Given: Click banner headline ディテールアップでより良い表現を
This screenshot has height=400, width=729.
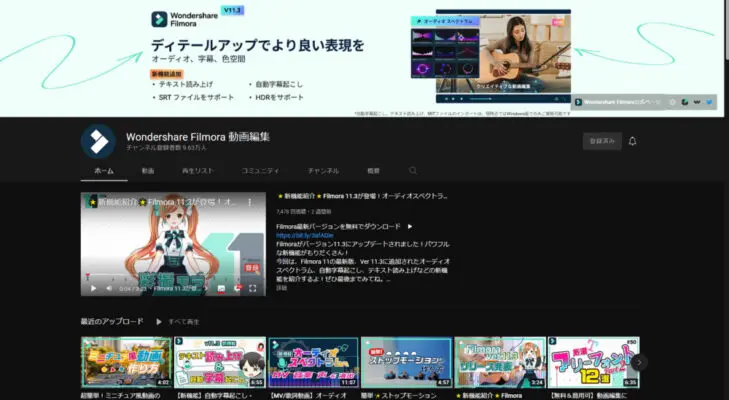Looking at the screenshot, I should [x=257, y=45].
